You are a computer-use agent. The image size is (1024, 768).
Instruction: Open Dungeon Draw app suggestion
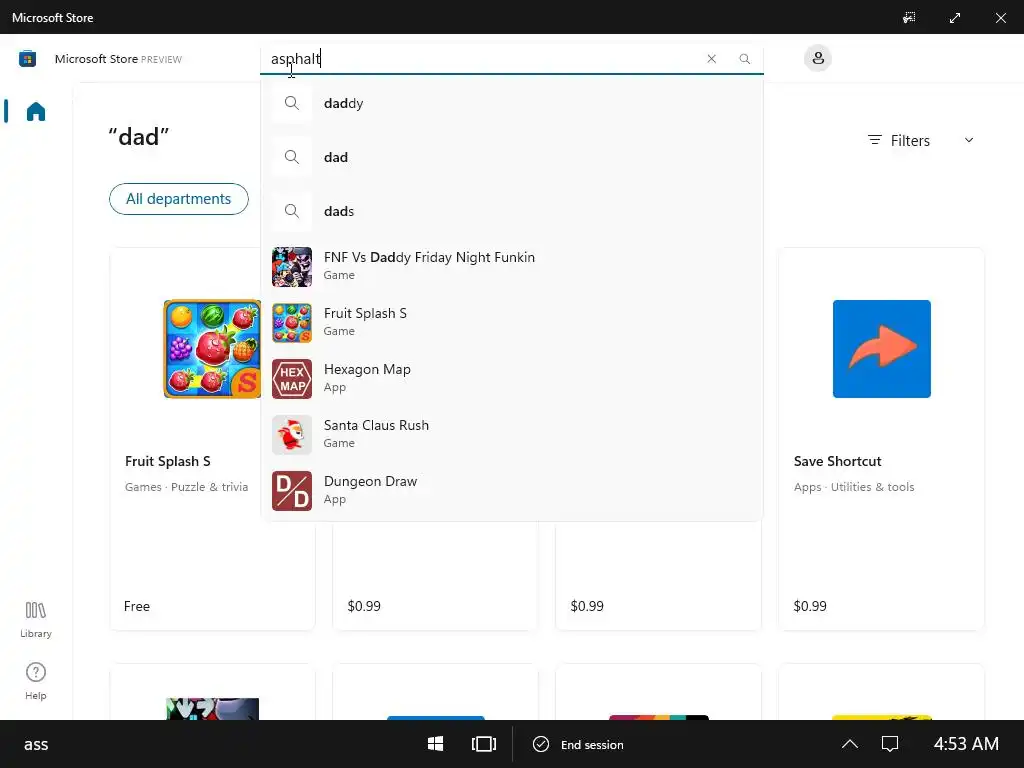point(511,490)
